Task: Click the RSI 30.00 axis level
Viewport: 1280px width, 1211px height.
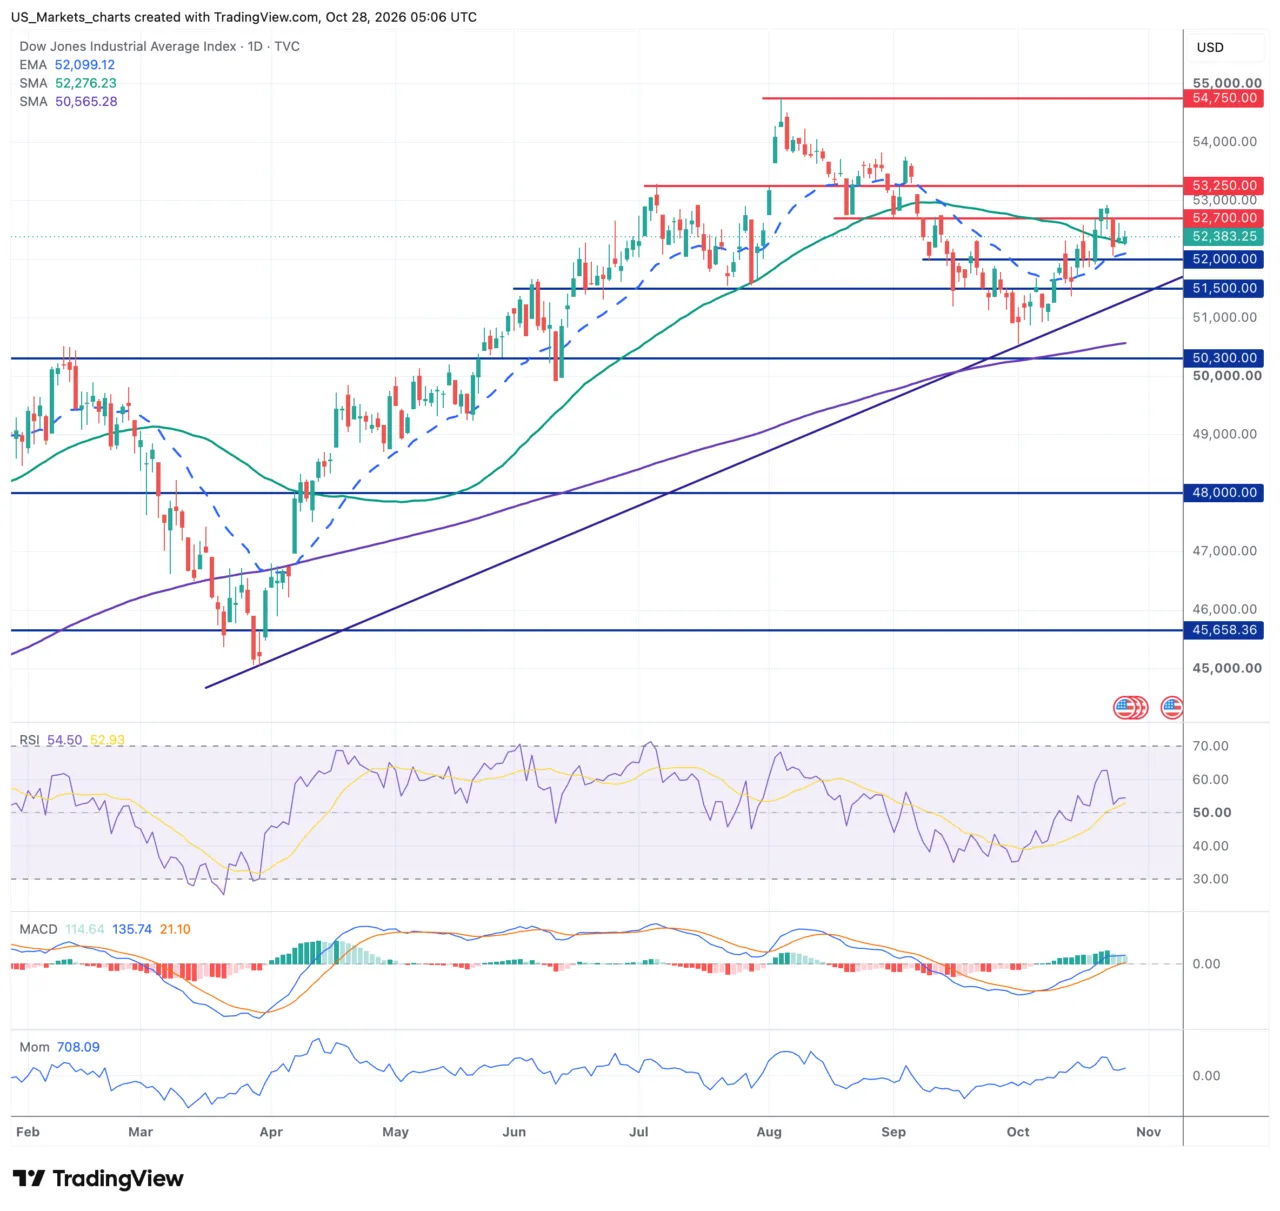Action: pyautogui.click(x=1210, y=879)
